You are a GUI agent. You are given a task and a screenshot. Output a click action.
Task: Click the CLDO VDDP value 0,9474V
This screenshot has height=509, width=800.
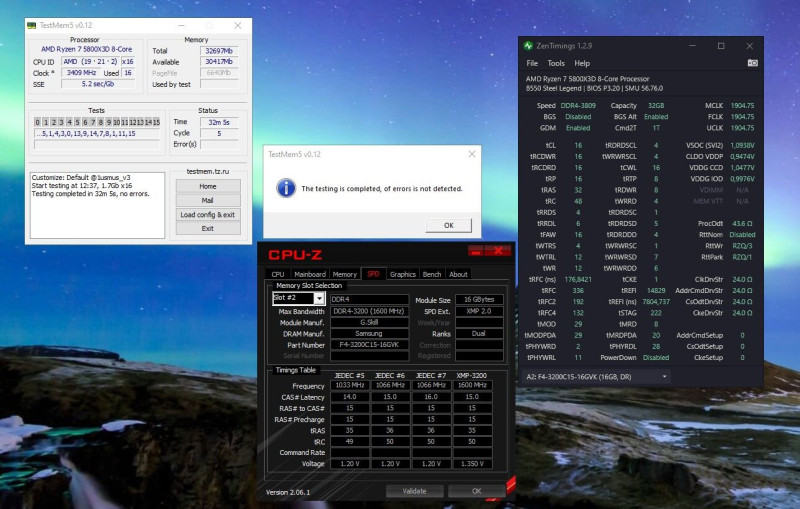point(742,157)
